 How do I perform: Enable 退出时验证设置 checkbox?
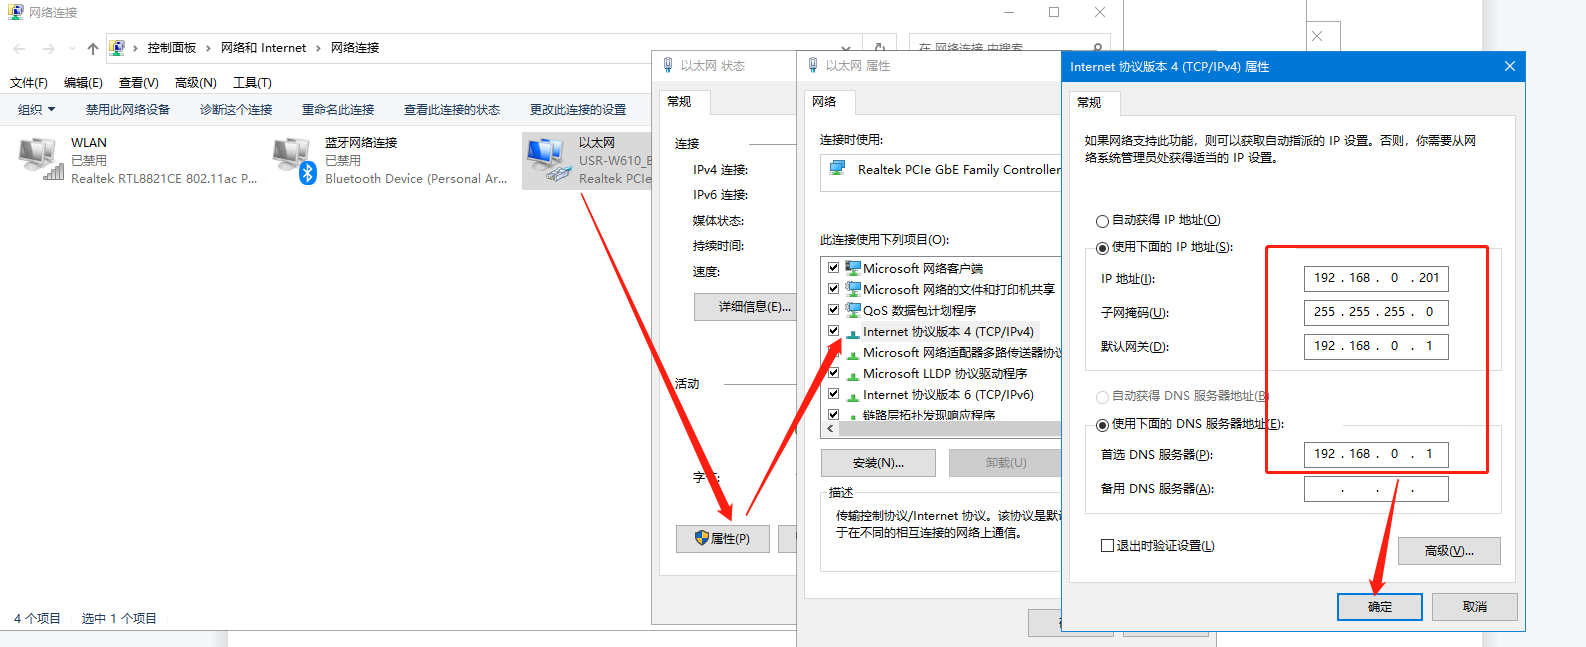click(1107, 546)
